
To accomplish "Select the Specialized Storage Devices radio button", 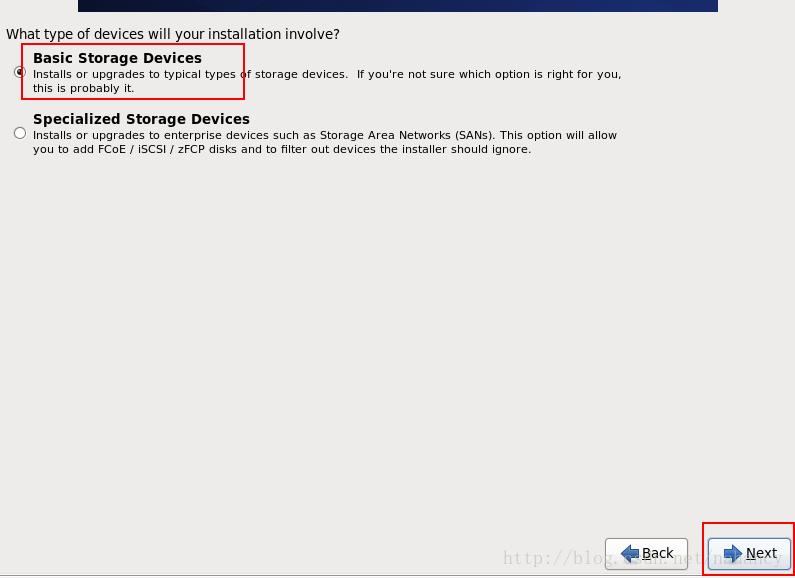I will [20, 133].
